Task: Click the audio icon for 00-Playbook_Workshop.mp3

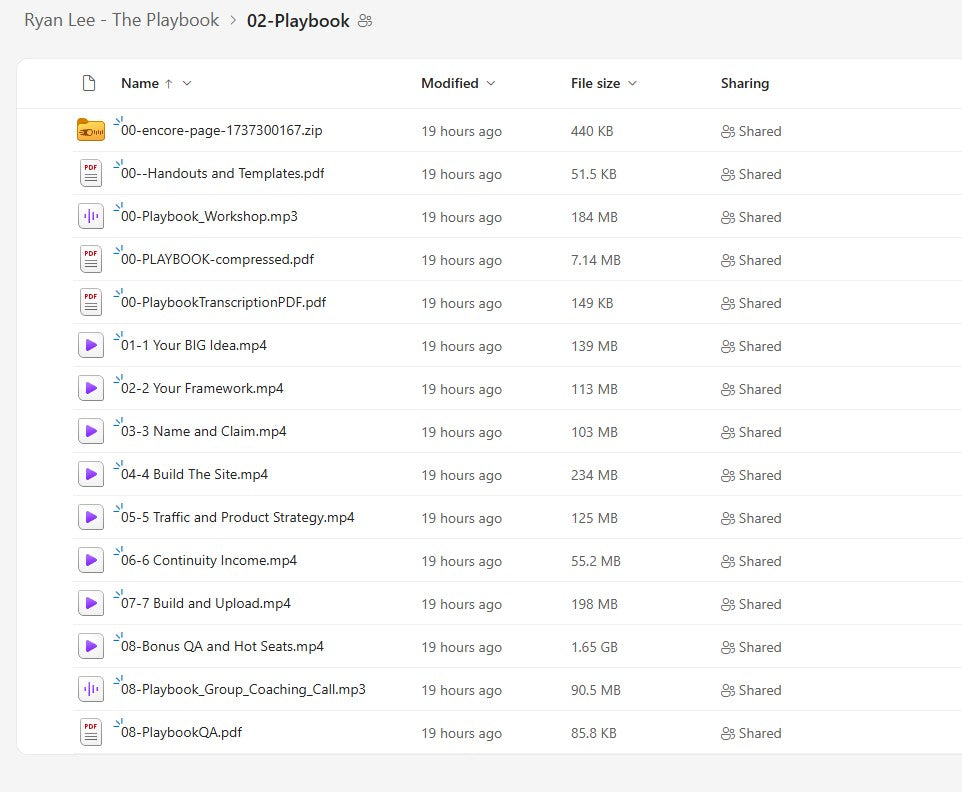Action: point(91,217)
